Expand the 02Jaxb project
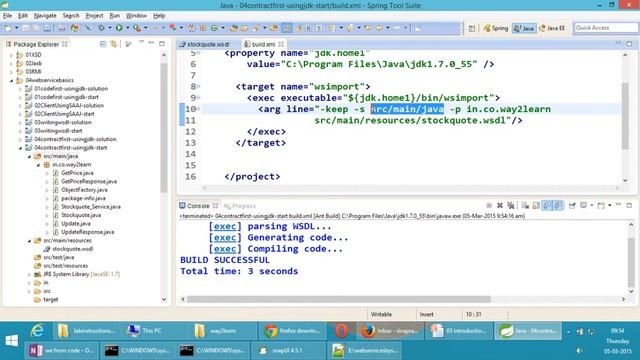The image size is (640, 360). [11, 63]
